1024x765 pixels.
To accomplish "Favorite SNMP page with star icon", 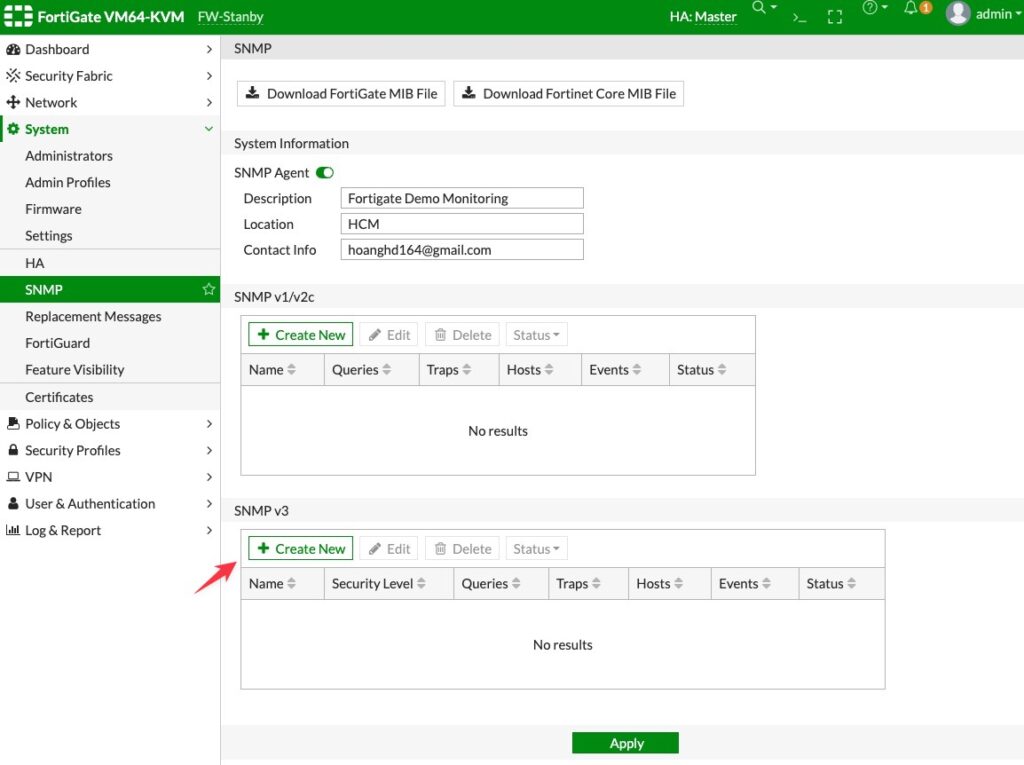I will coord(208,289).
